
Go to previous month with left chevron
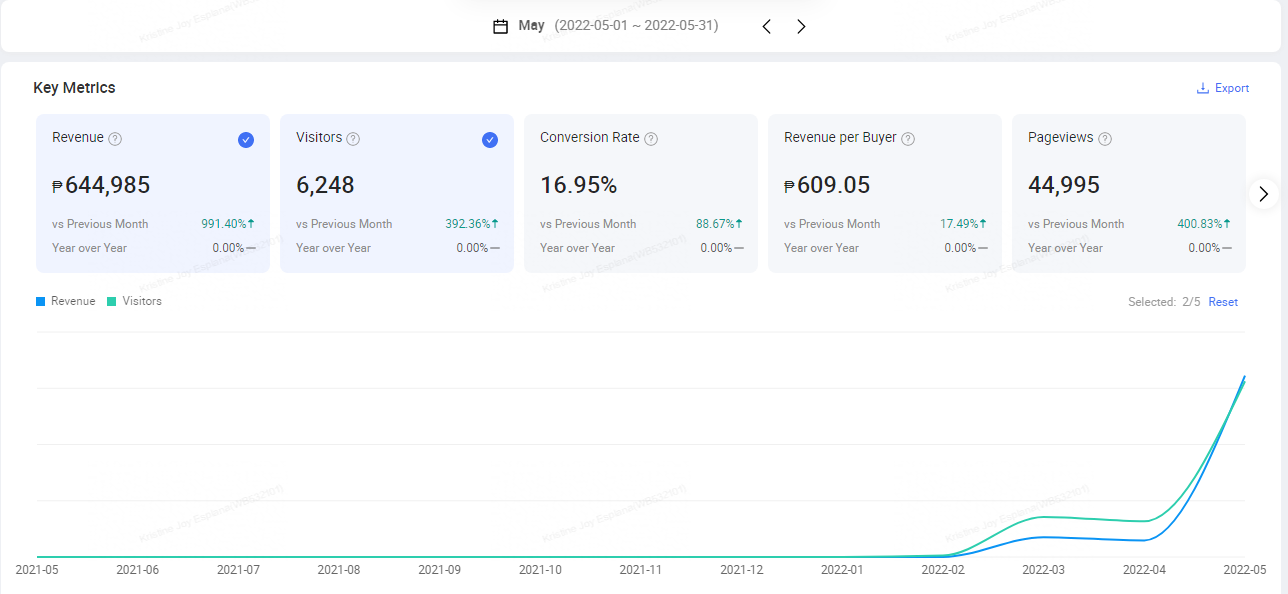(x=767, y=26)
